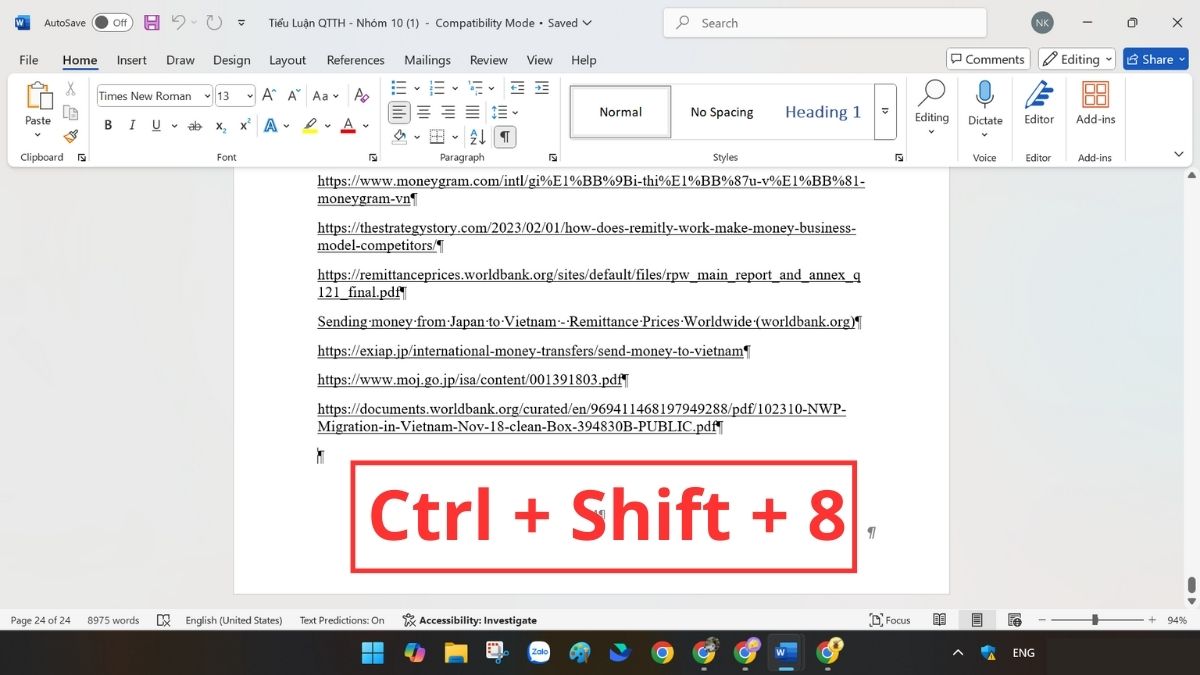Viewport: 1200px width, 675px height.
Task: Apply Text Effects glowing A icon
Action: pos(271,126)
